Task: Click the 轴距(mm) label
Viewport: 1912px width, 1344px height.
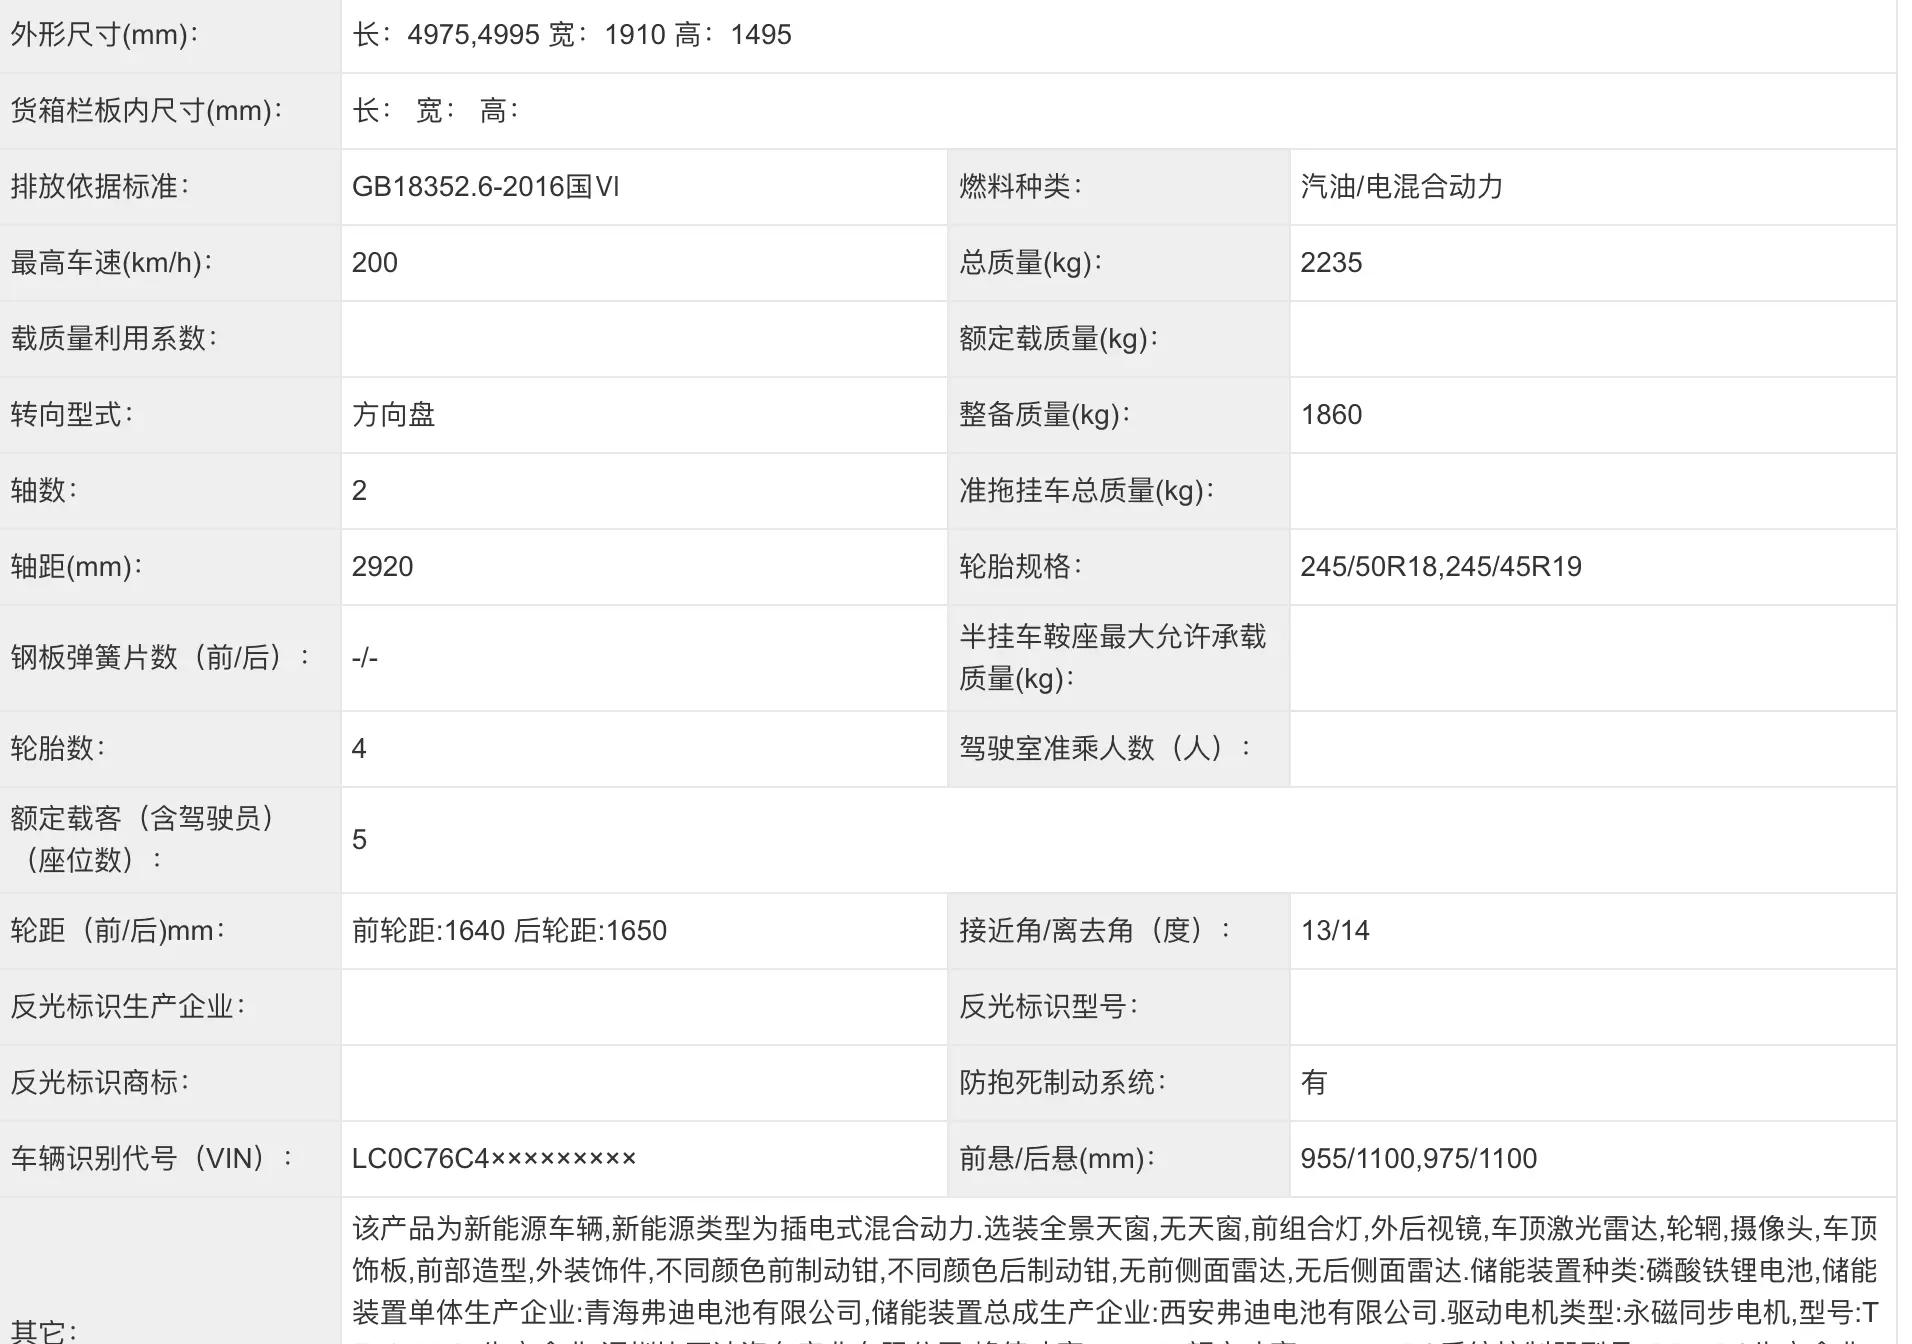Action: [76, 567]
